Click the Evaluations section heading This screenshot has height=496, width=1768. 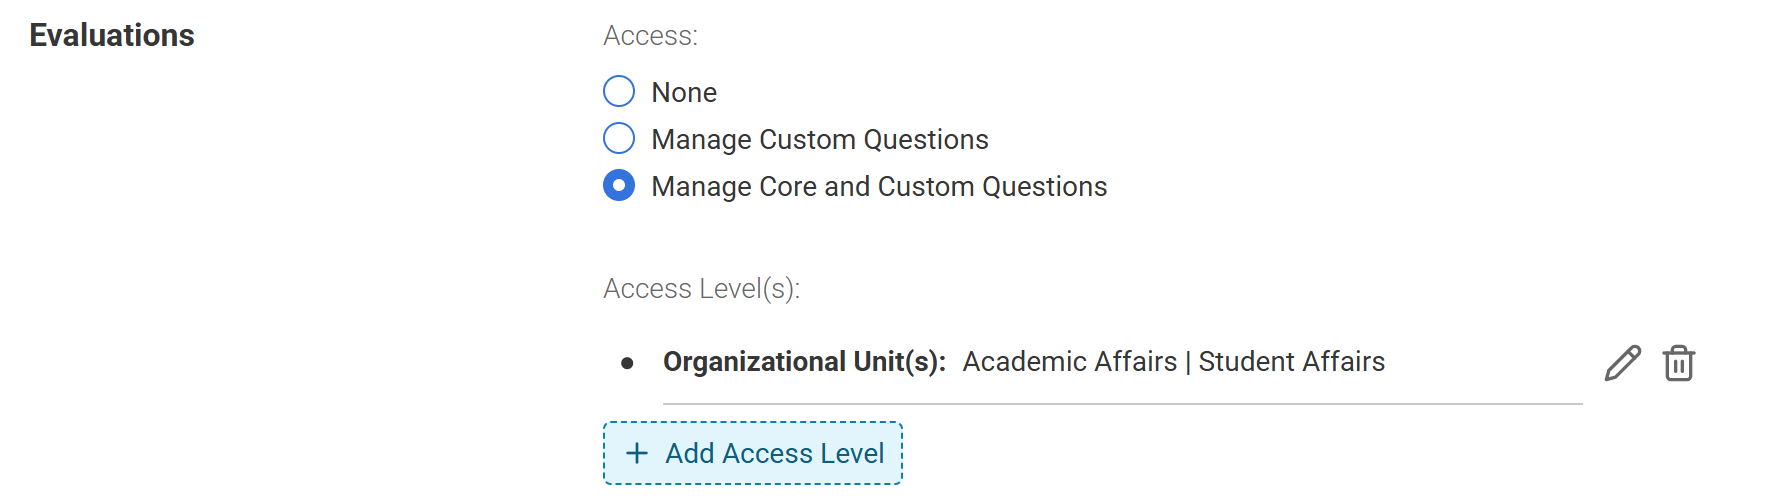(112, 36)
